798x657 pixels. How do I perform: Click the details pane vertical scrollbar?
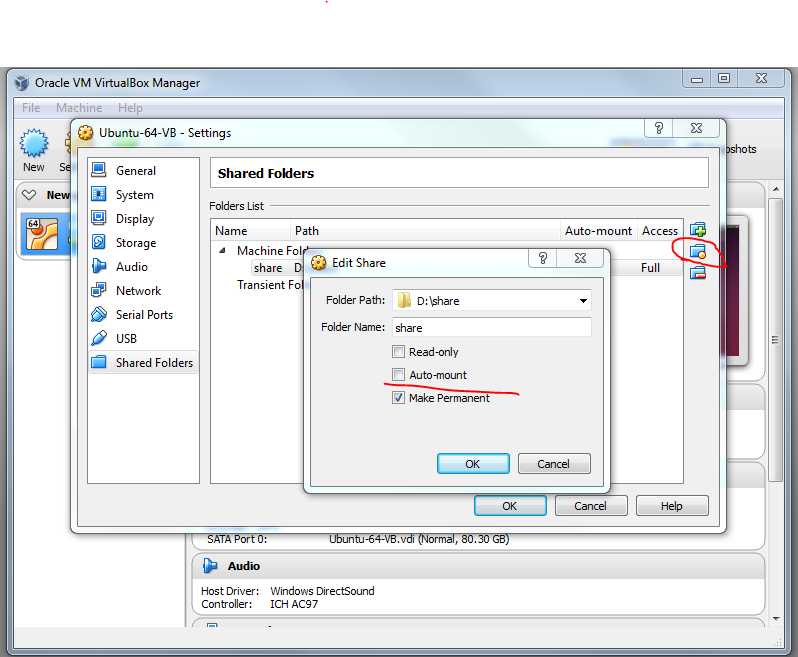click(x=776, y=339)
